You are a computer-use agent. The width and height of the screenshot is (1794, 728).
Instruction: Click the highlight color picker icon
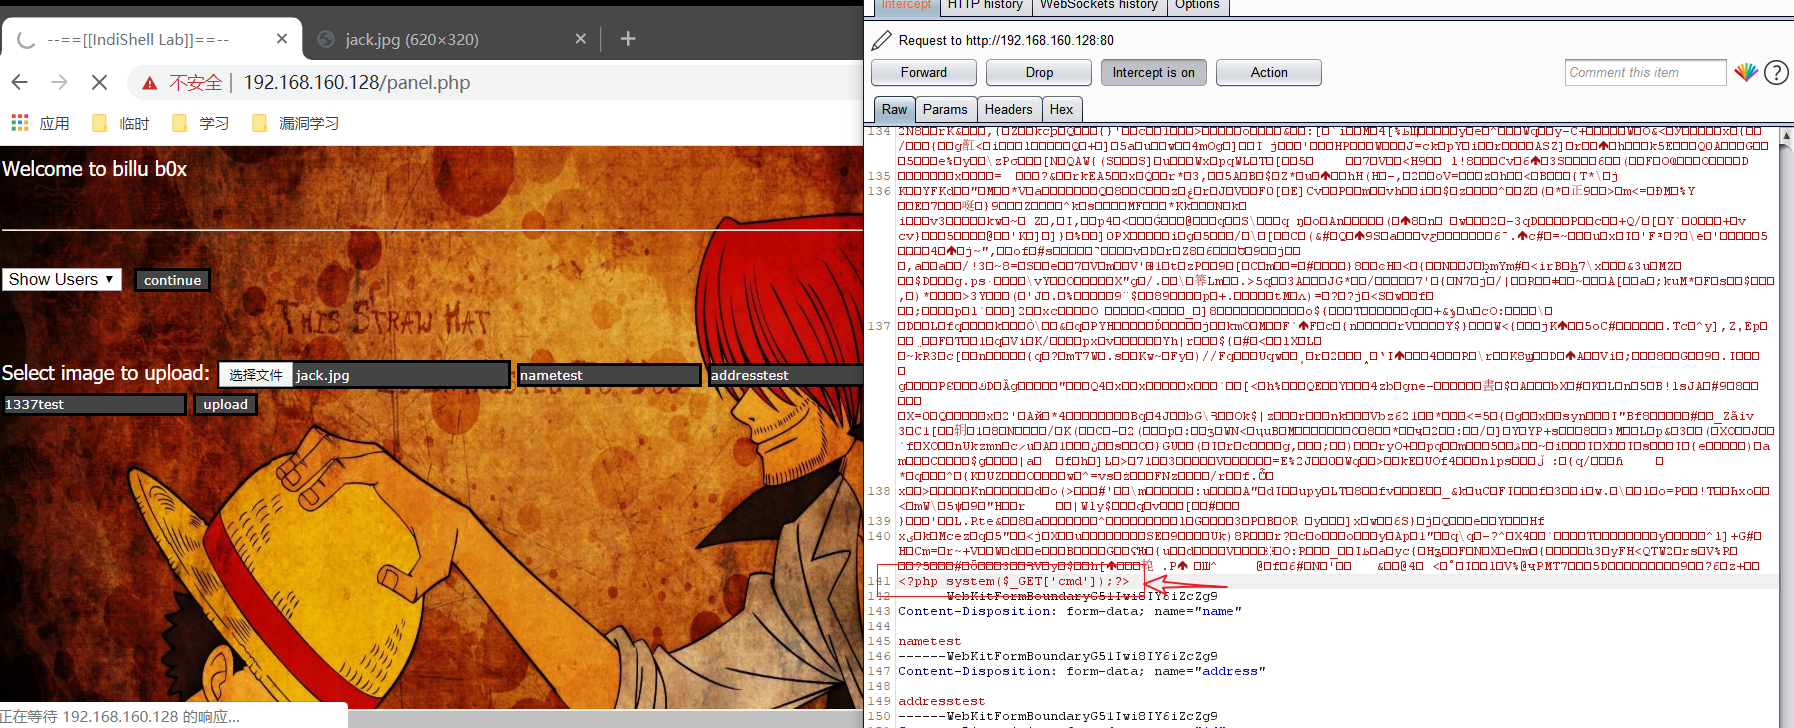(x=1746, y=72)
